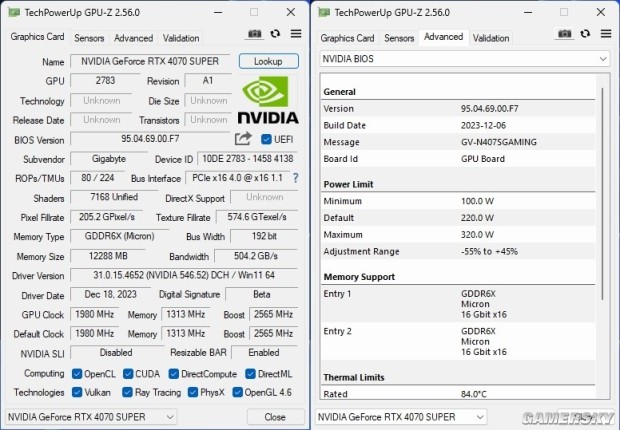Click Memory Support Entry 2 row
Image resolution: width=620 pixels, height=430 pixels.
pos(458,341)
